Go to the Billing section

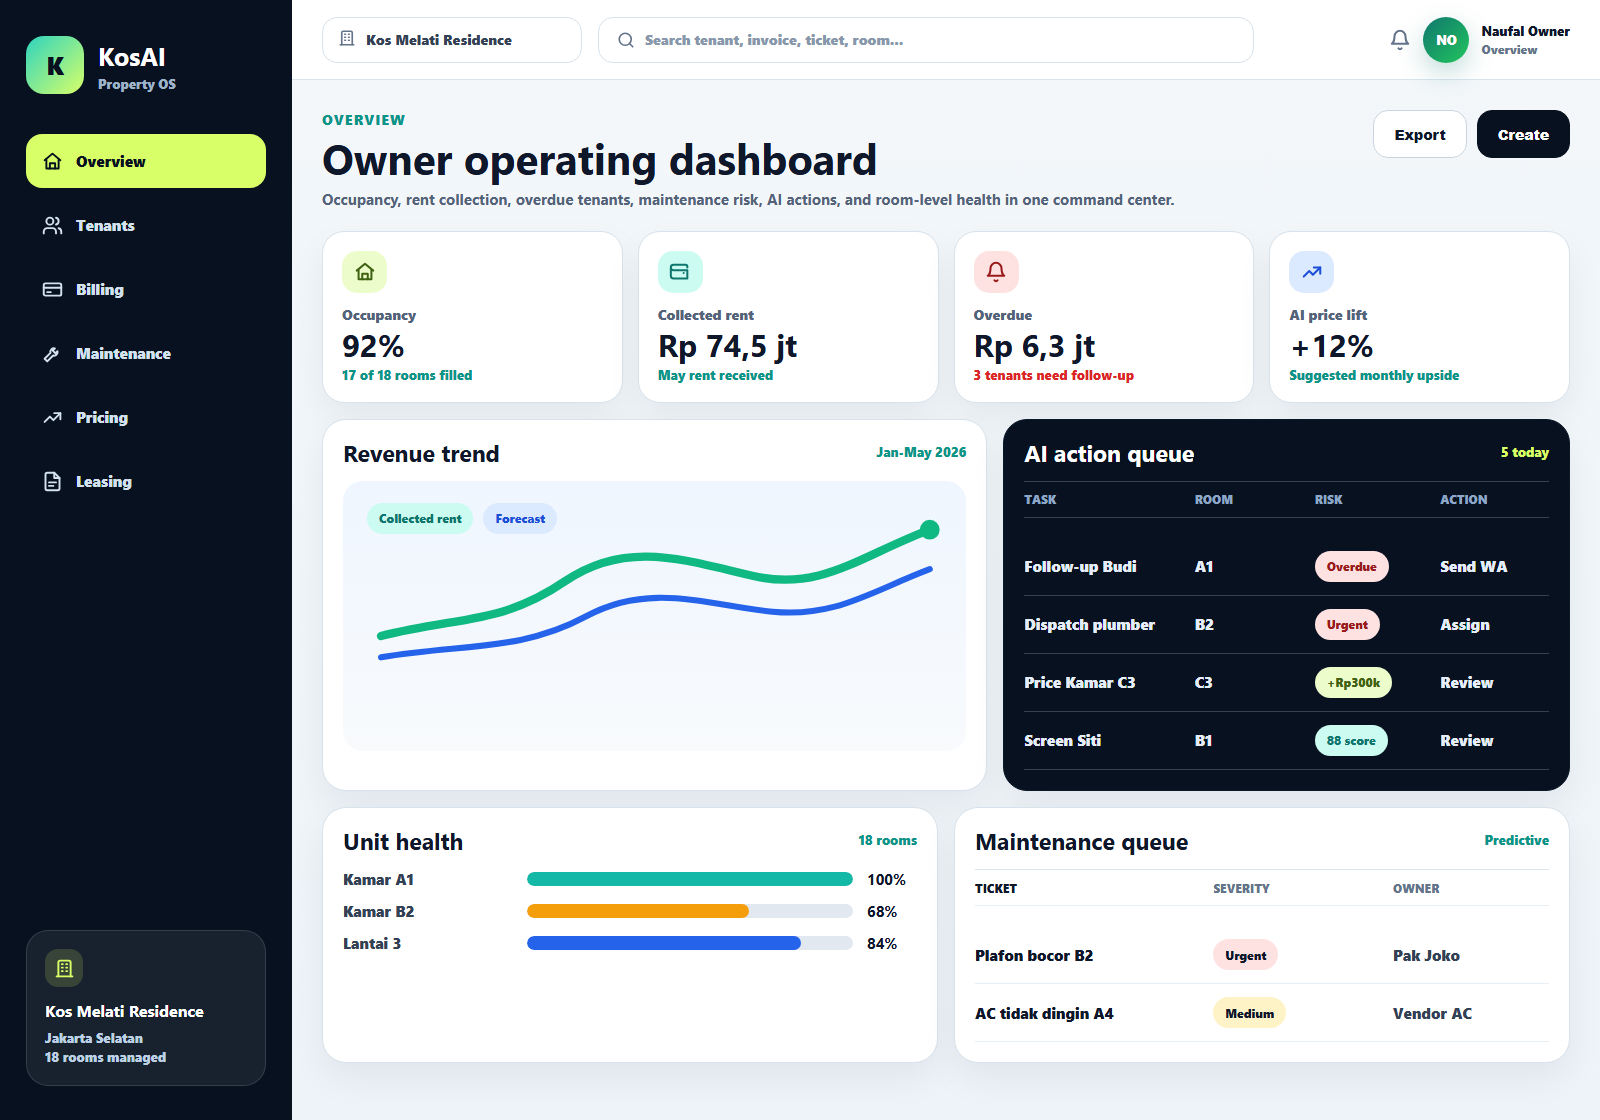click(x=146, y=289)
